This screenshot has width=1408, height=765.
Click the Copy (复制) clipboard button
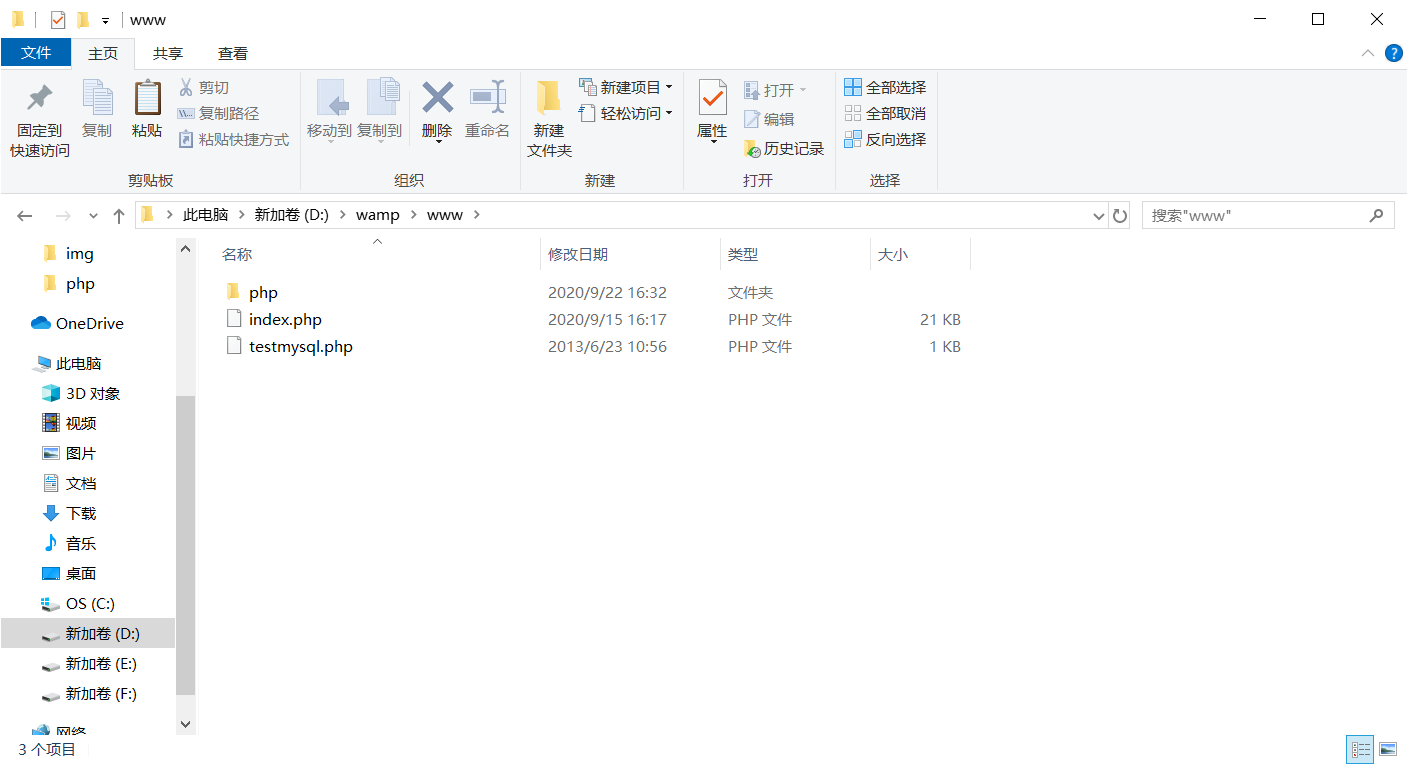[97, 109]
